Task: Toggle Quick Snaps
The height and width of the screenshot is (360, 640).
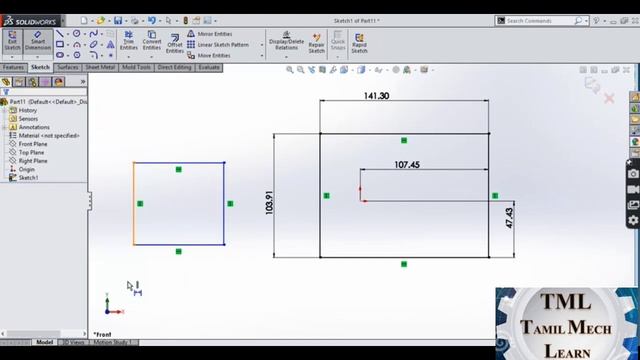Action: pos(338,40)
